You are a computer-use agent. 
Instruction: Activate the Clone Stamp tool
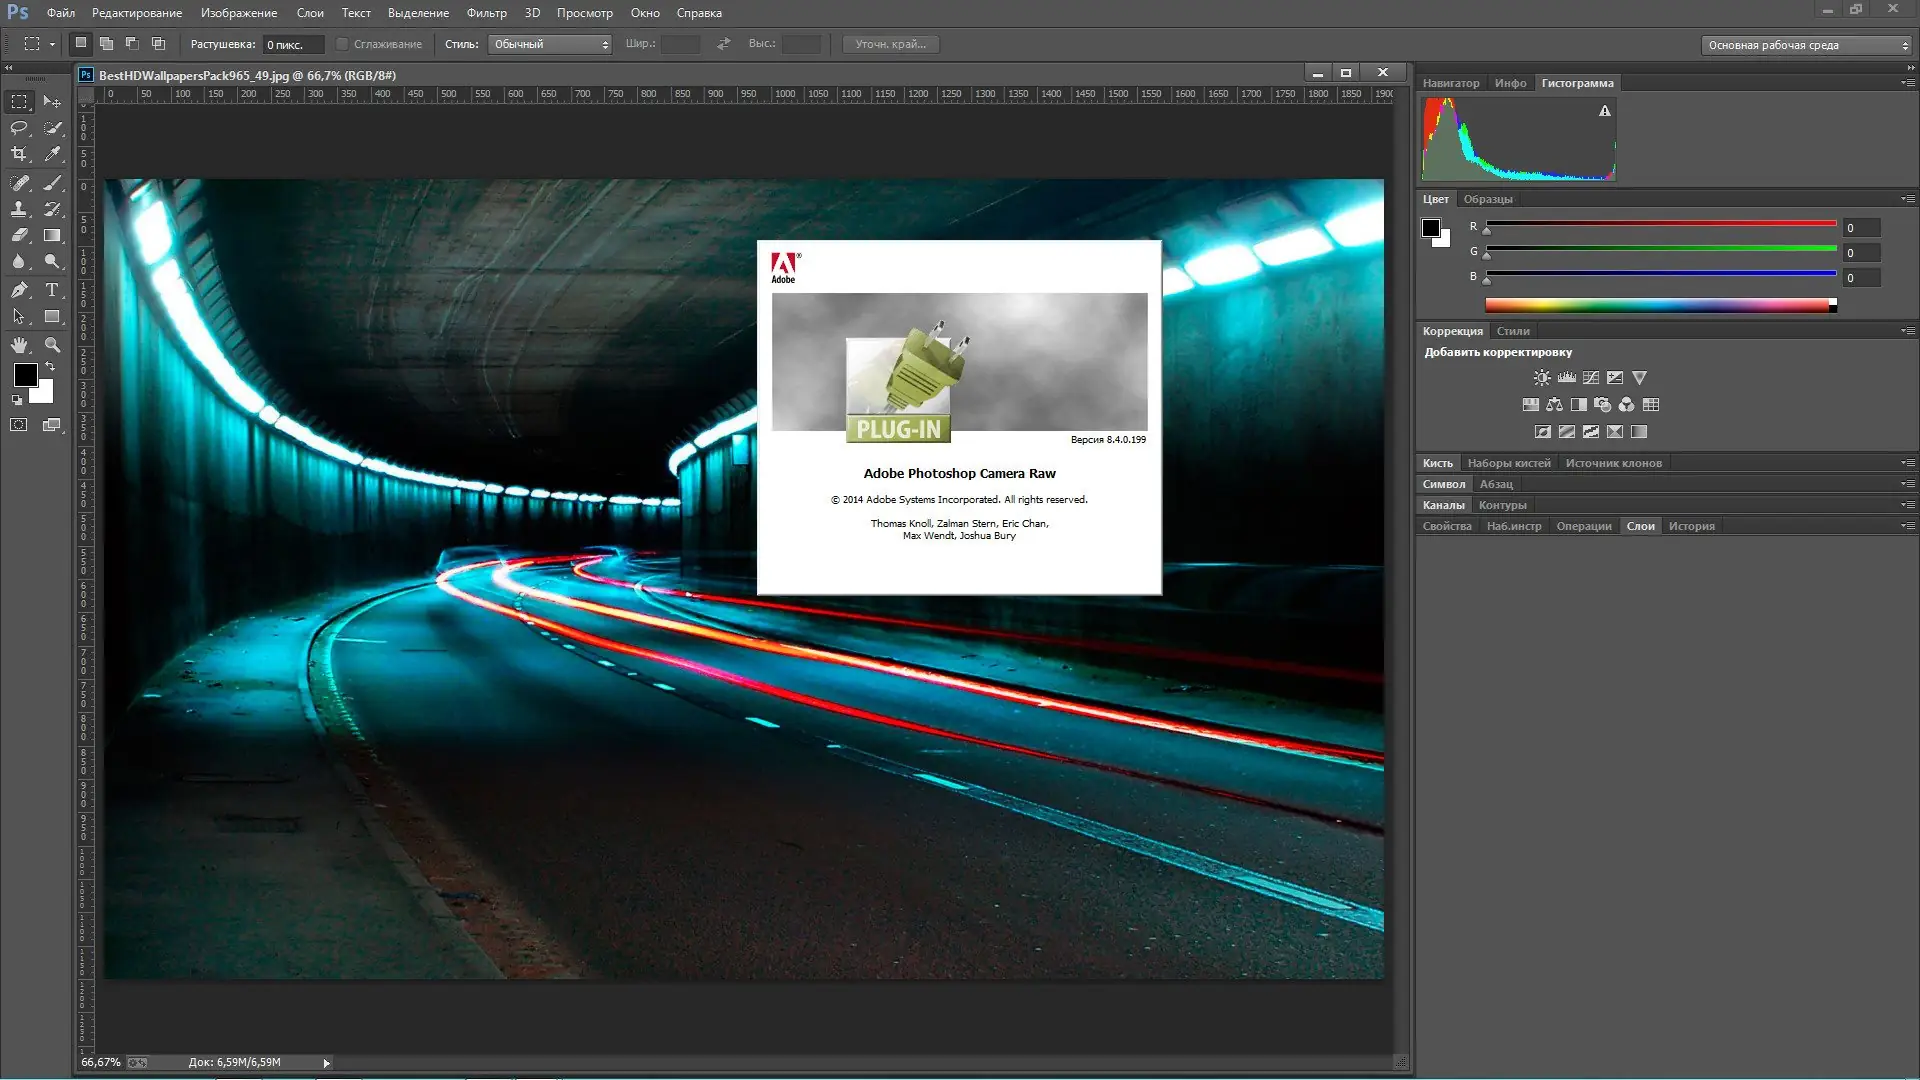click(19, 210)
